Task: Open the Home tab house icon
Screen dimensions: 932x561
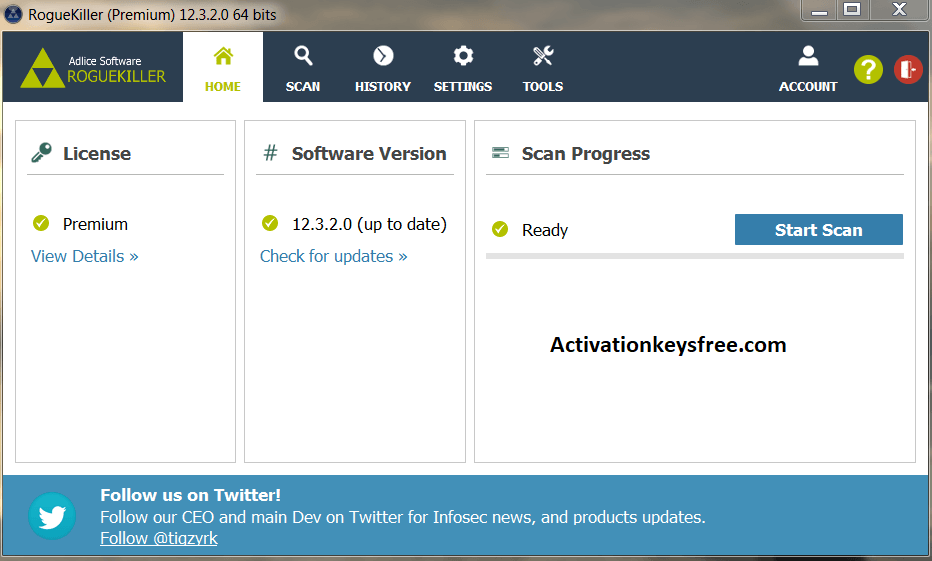Action: click(223, 56)
